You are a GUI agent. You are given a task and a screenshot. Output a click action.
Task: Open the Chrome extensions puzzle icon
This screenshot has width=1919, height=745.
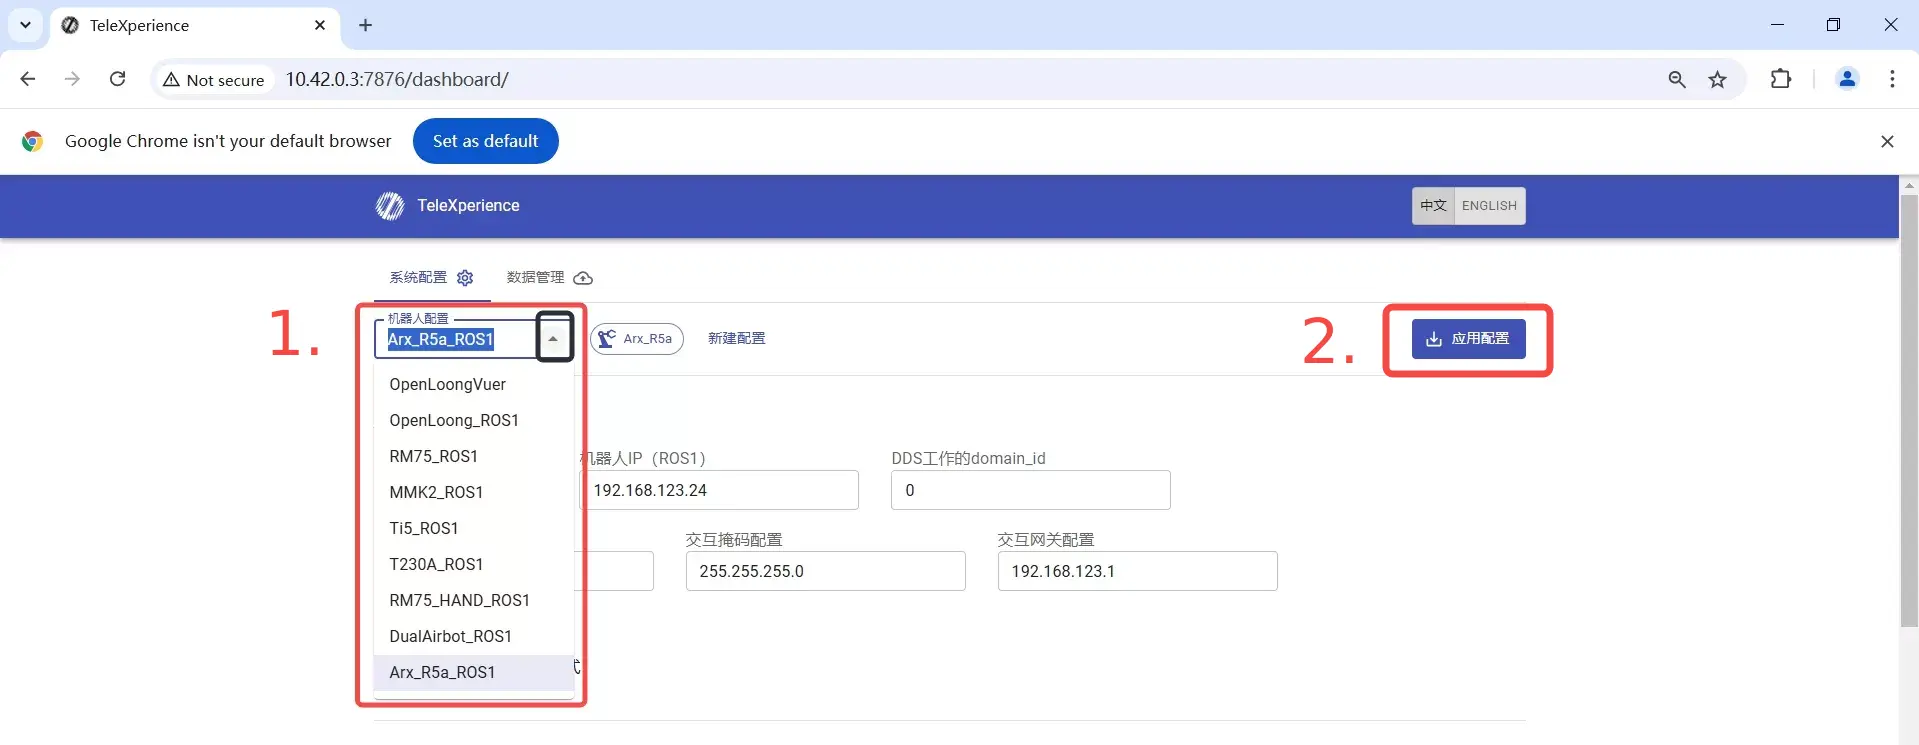click(1780, 79)
